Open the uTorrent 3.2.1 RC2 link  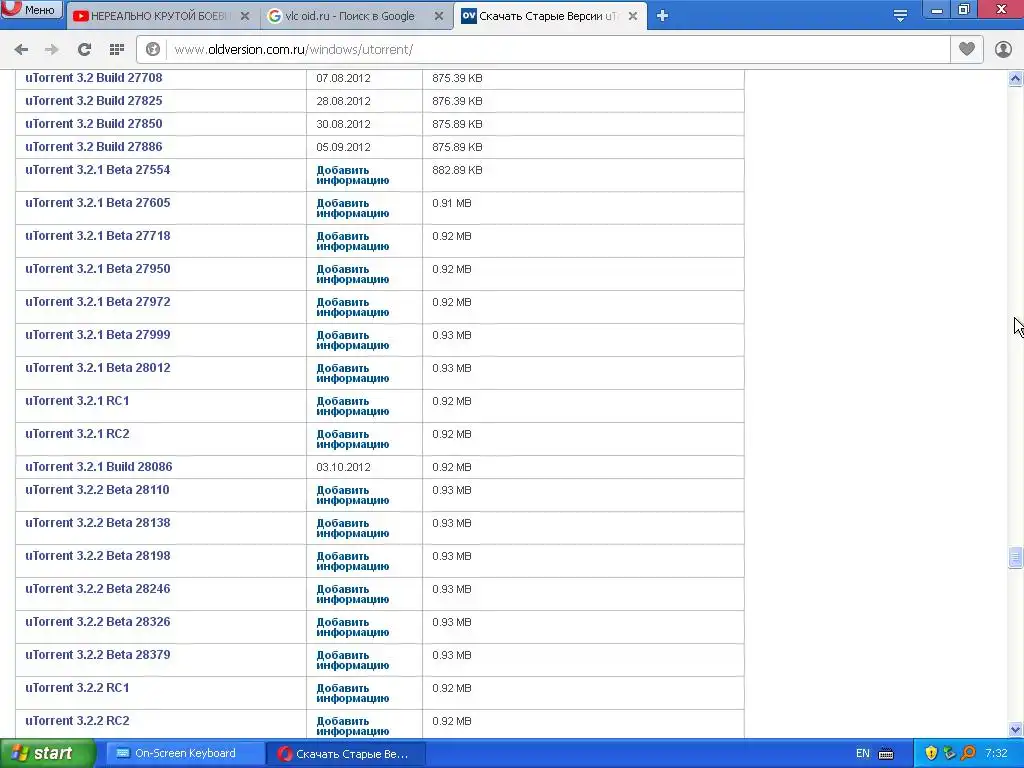[77, 434]
